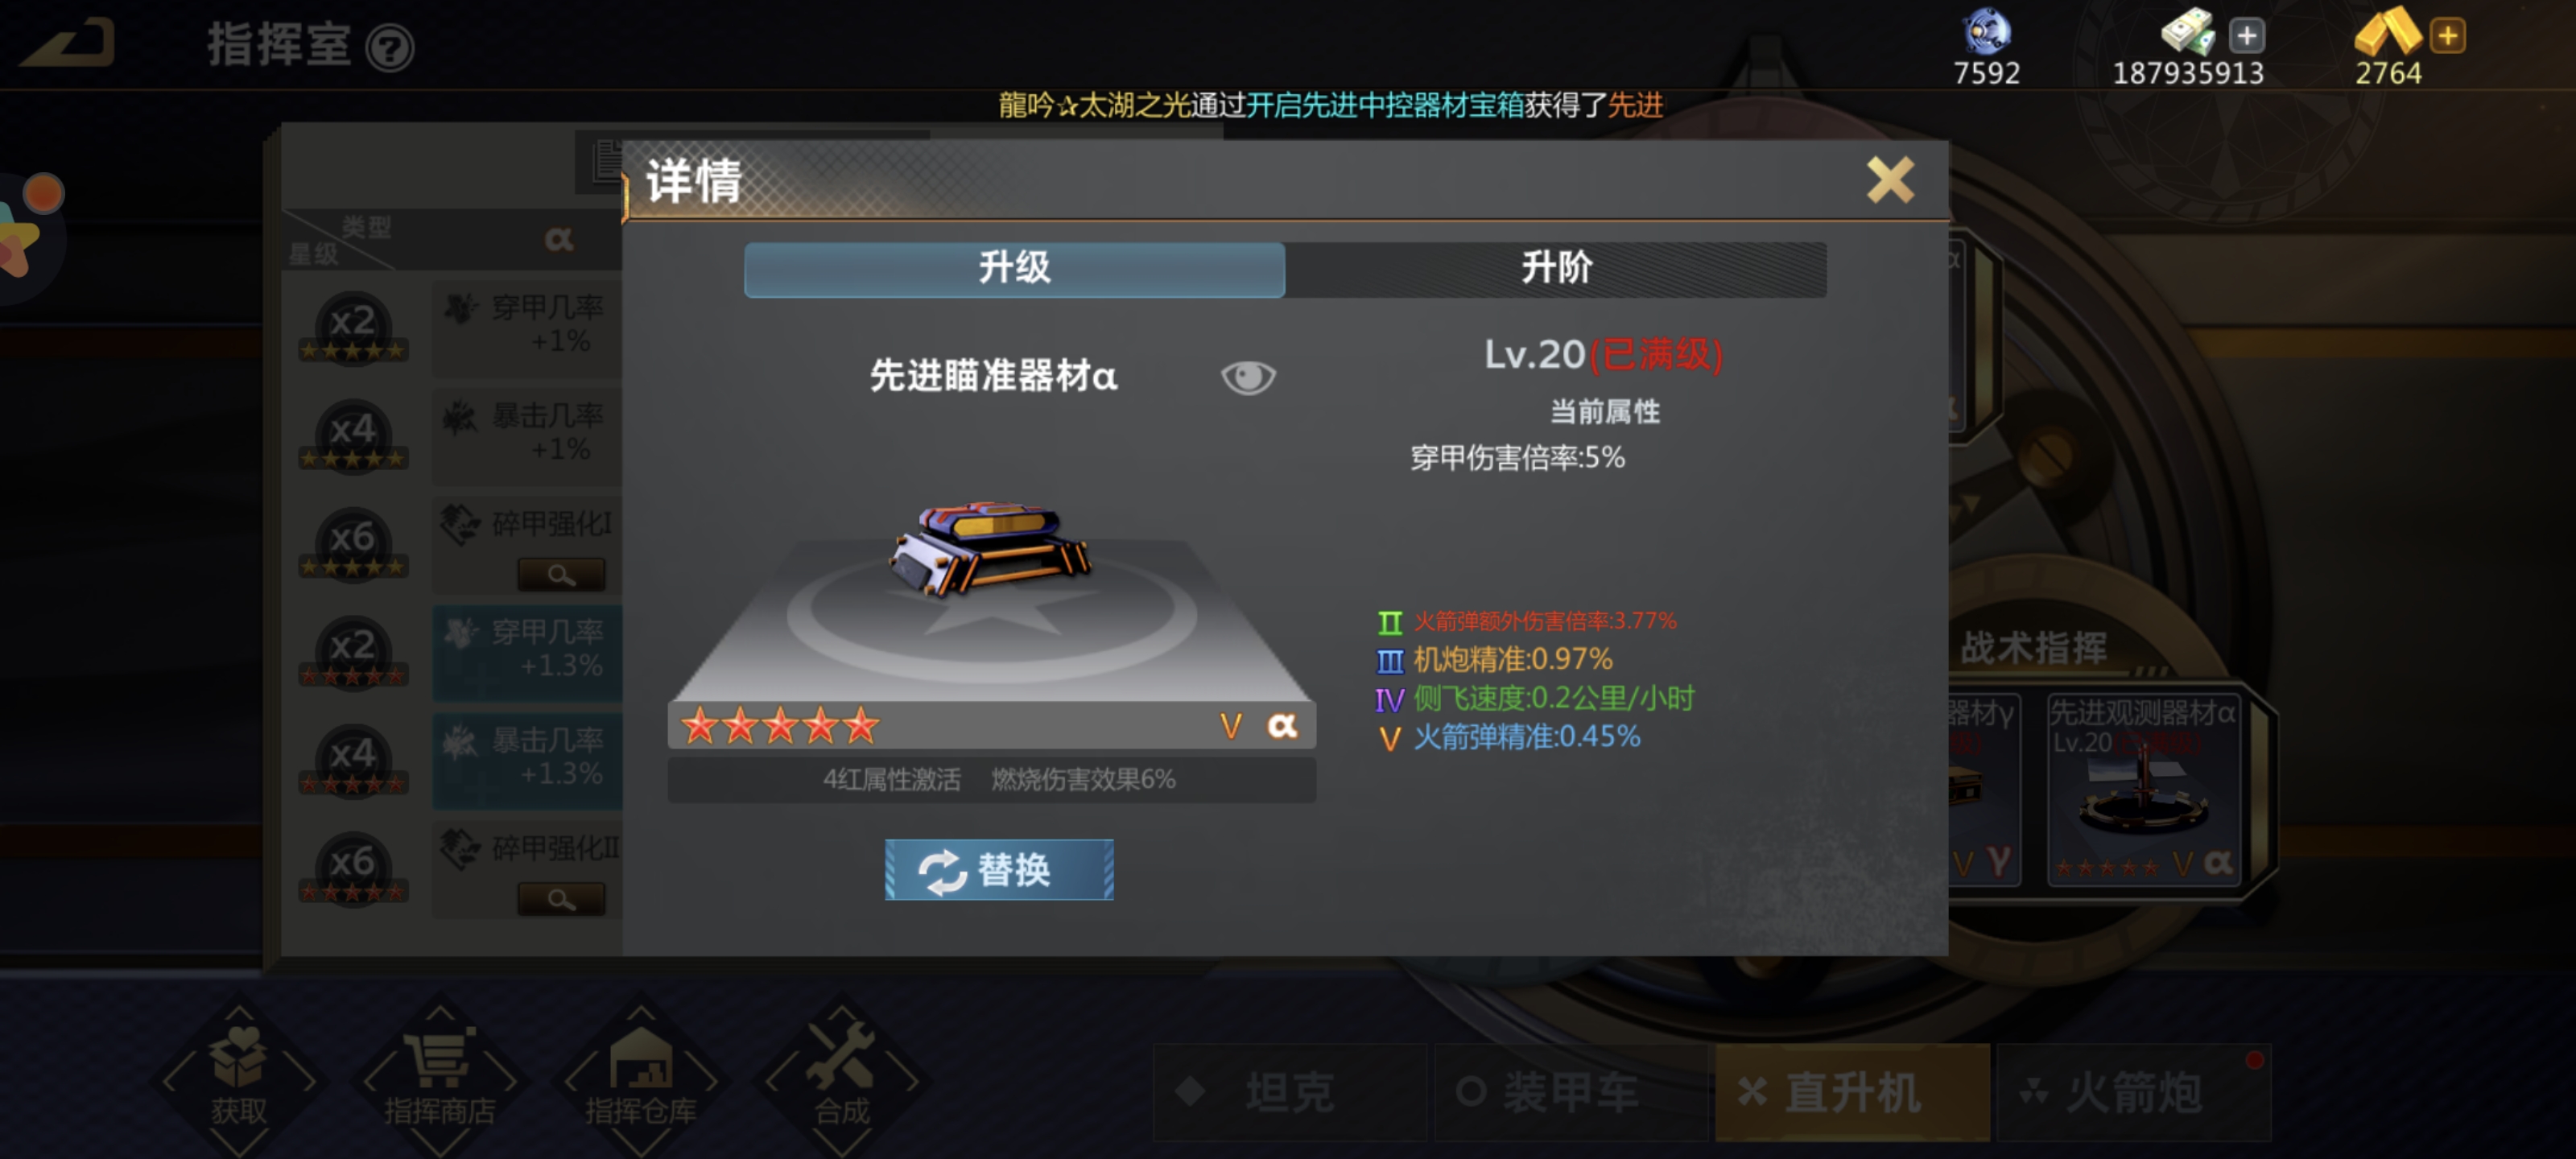Click the magnifier under 碎甲强化I
Image resolution: width=2576 pixels, height=1159 pixels.
(561, 574)
